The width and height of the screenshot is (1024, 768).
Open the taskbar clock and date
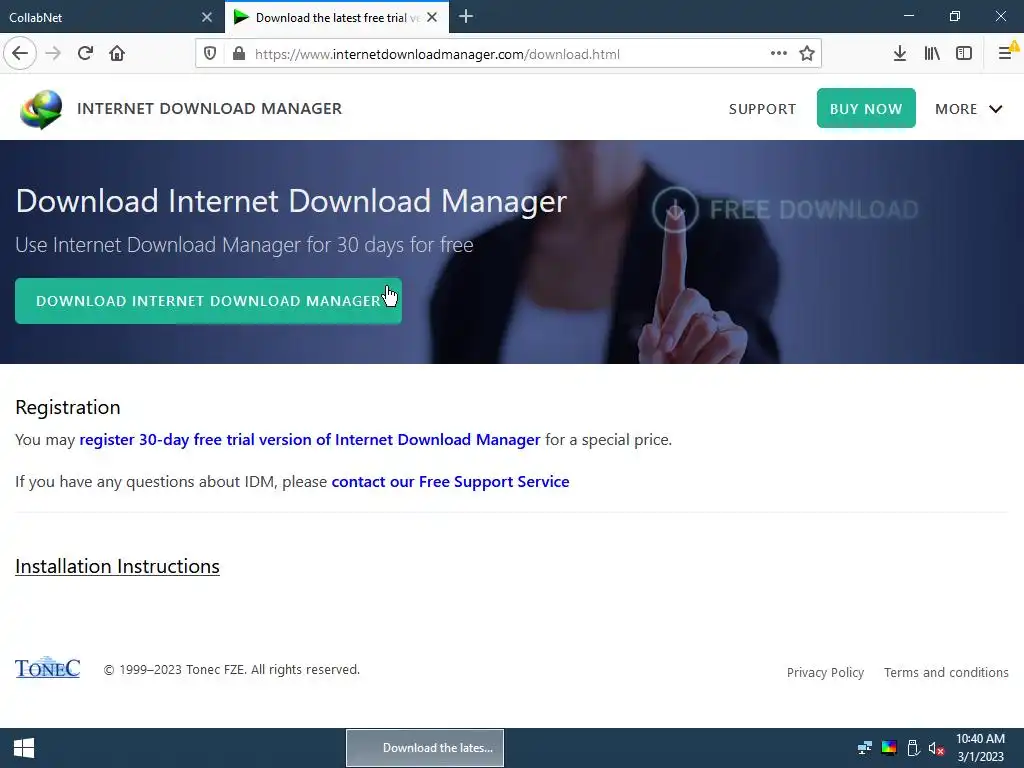click(x=980, y=748)
